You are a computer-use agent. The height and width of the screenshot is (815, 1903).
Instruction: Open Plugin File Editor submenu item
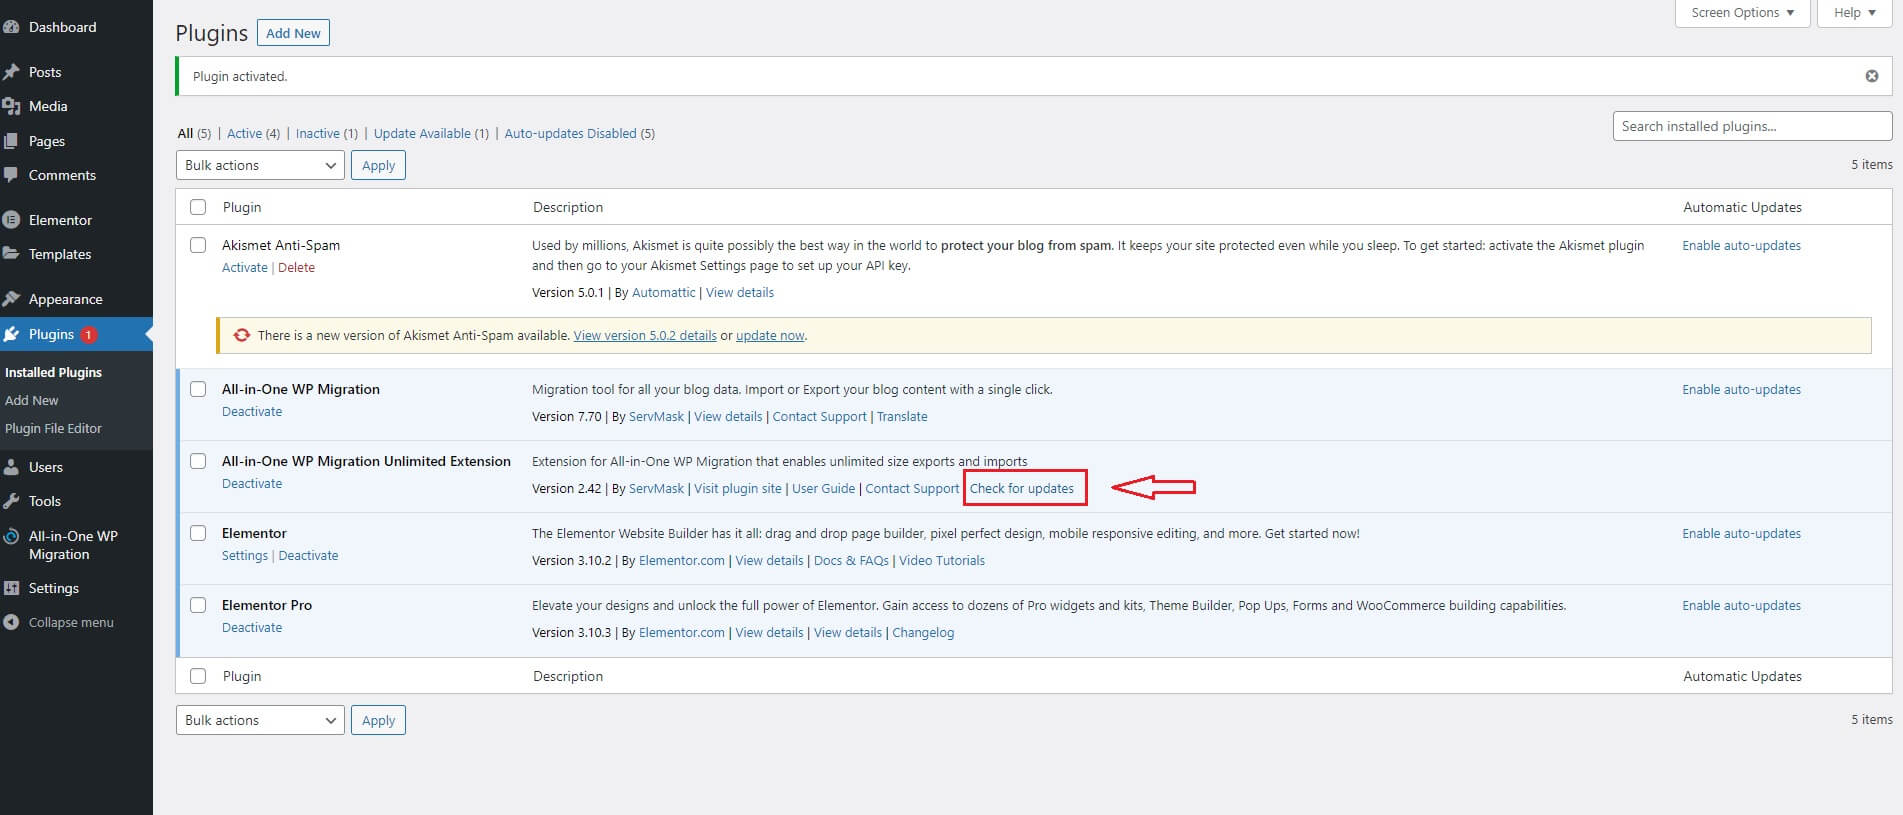point(53,428)
